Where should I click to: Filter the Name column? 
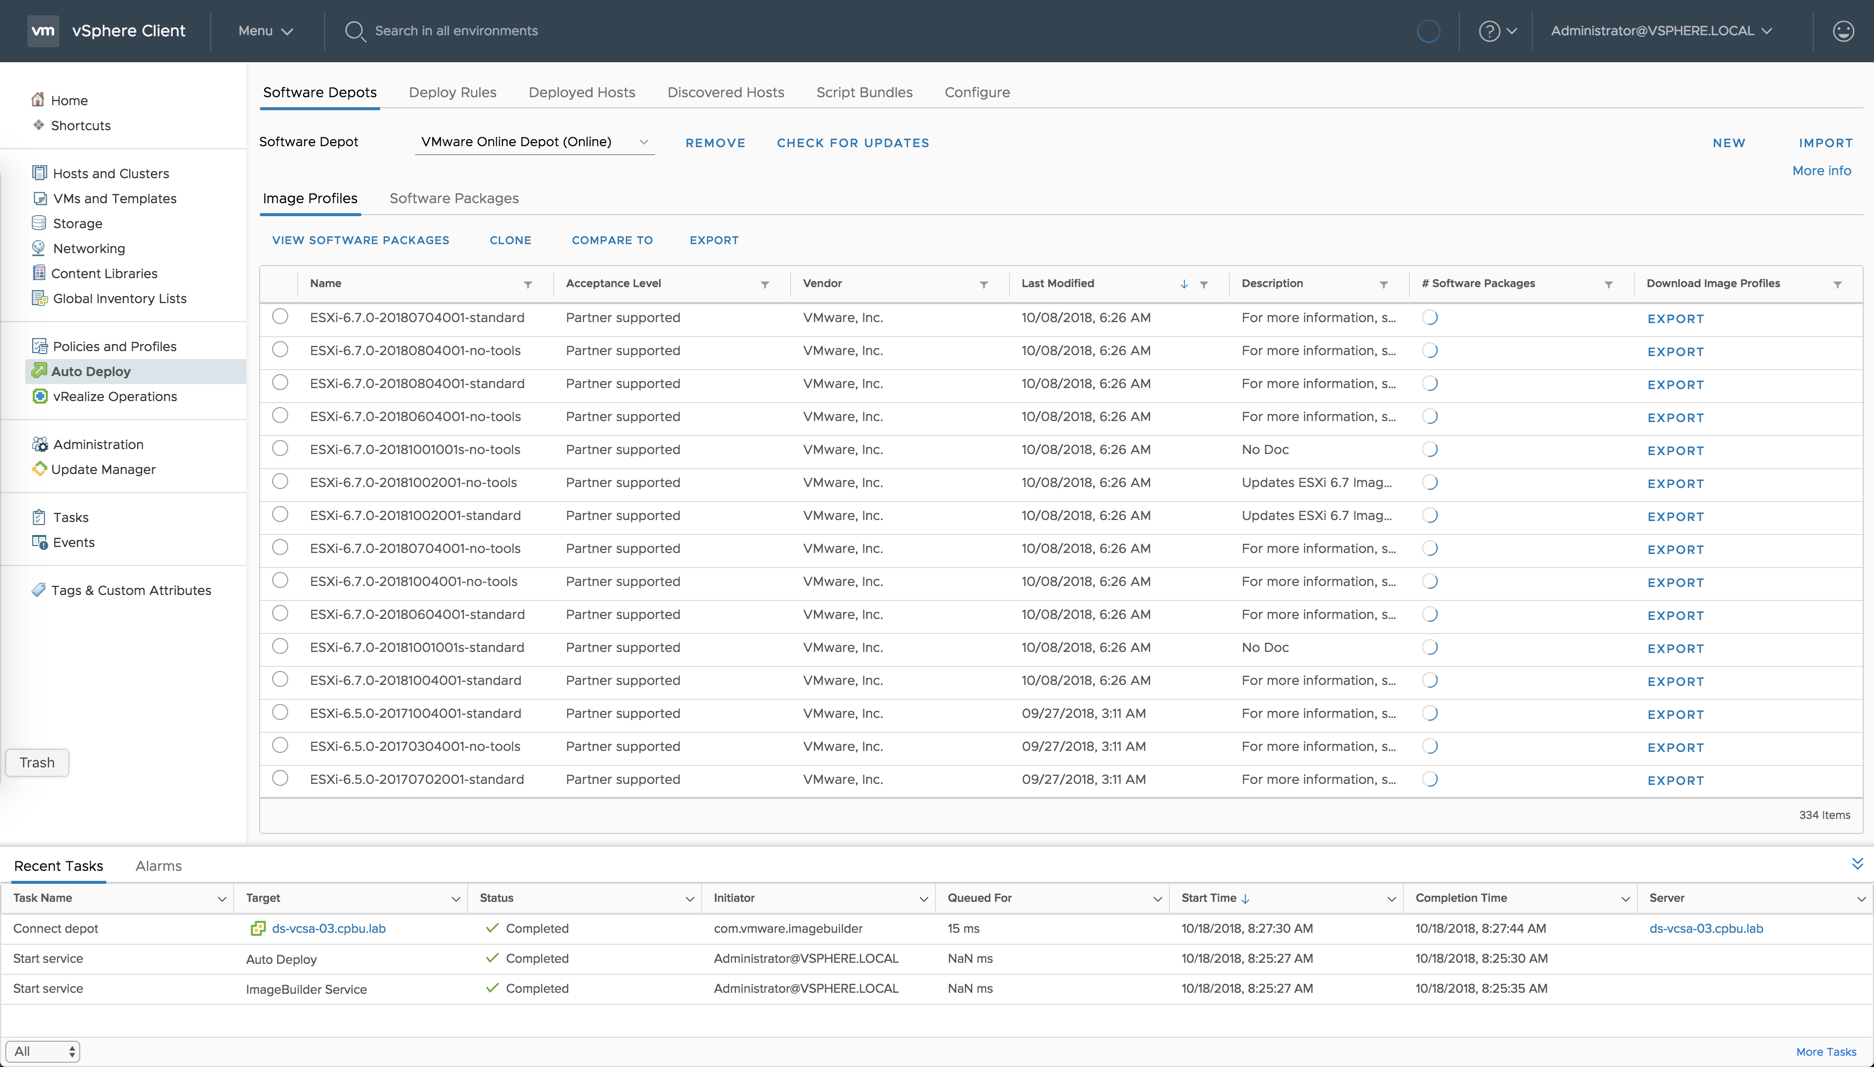pyautogui.click(x=528, y=285)
